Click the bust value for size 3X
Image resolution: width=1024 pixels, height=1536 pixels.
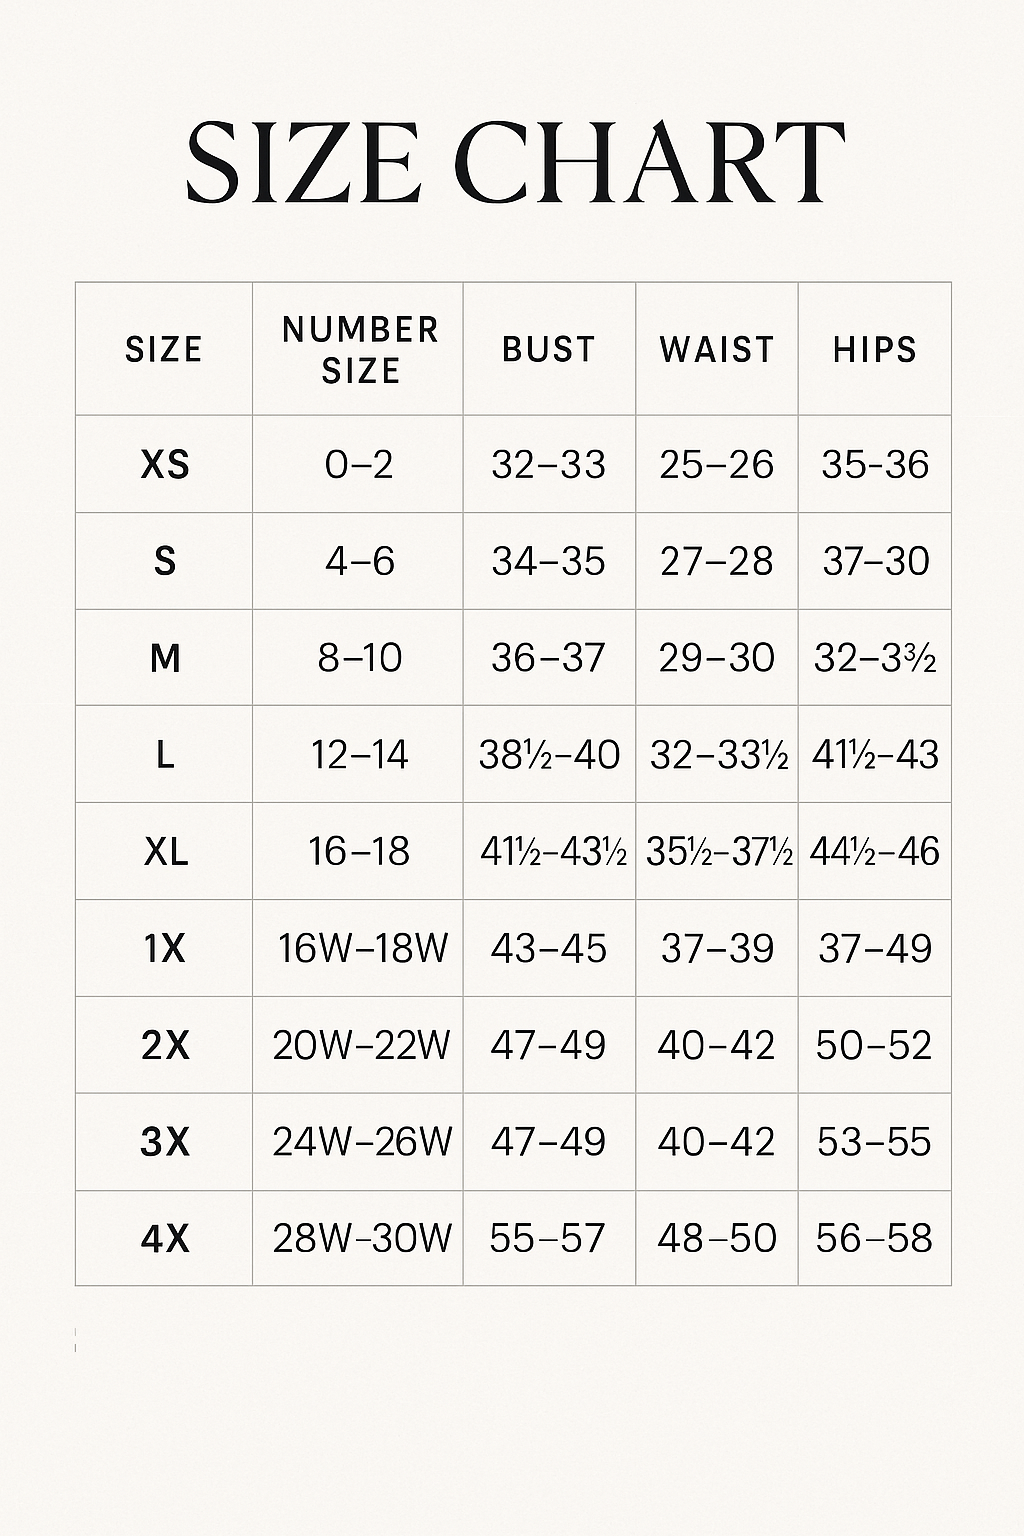[549, 1142]
